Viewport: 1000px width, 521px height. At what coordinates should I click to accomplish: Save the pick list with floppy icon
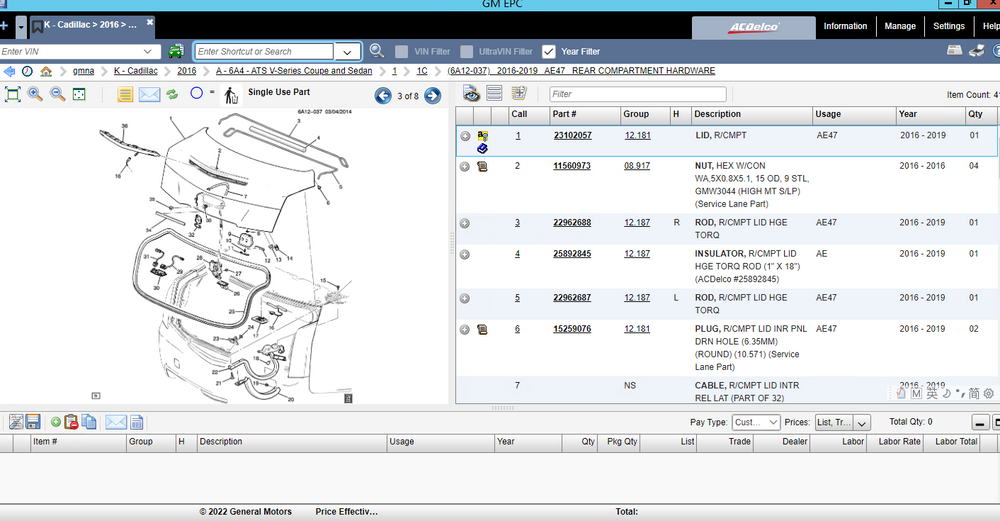coord(33,422)
